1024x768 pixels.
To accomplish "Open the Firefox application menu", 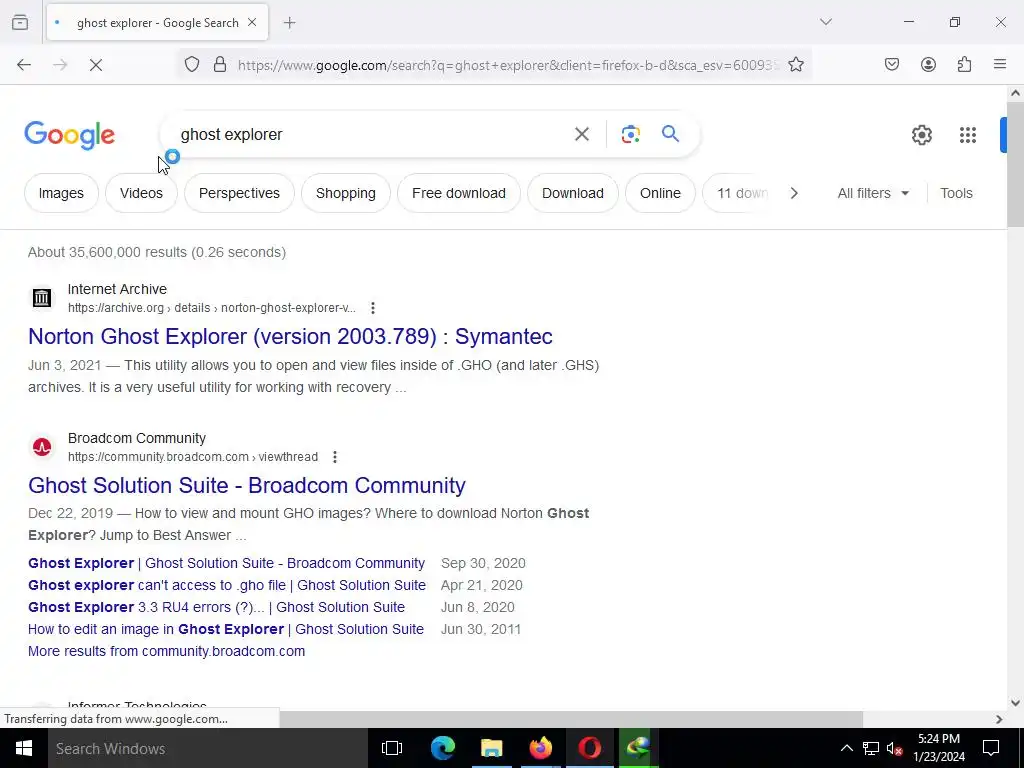I will (1000, 65).
